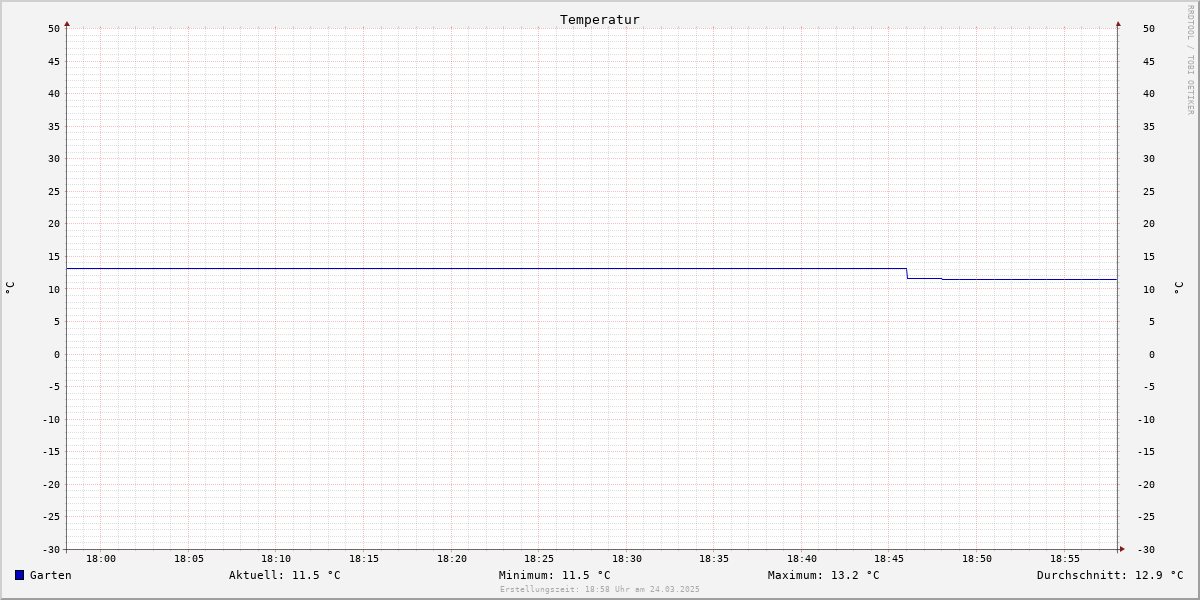Click the 18:55 time axis label

[x=1065, y=558]
